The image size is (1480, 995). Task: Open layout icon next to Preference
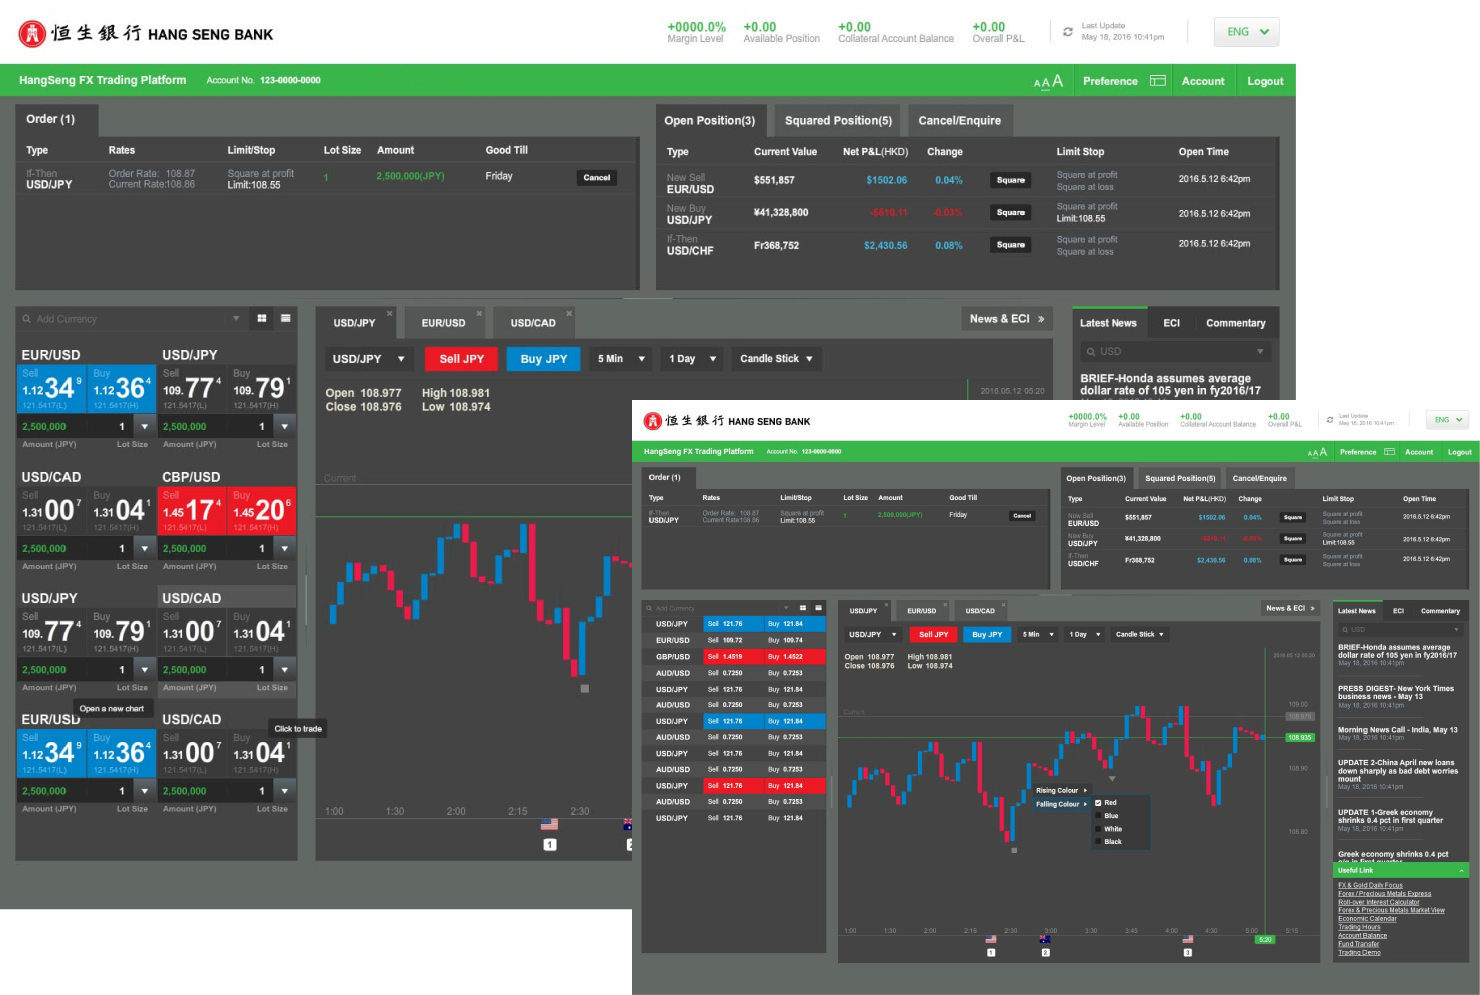pos(1158,81)
